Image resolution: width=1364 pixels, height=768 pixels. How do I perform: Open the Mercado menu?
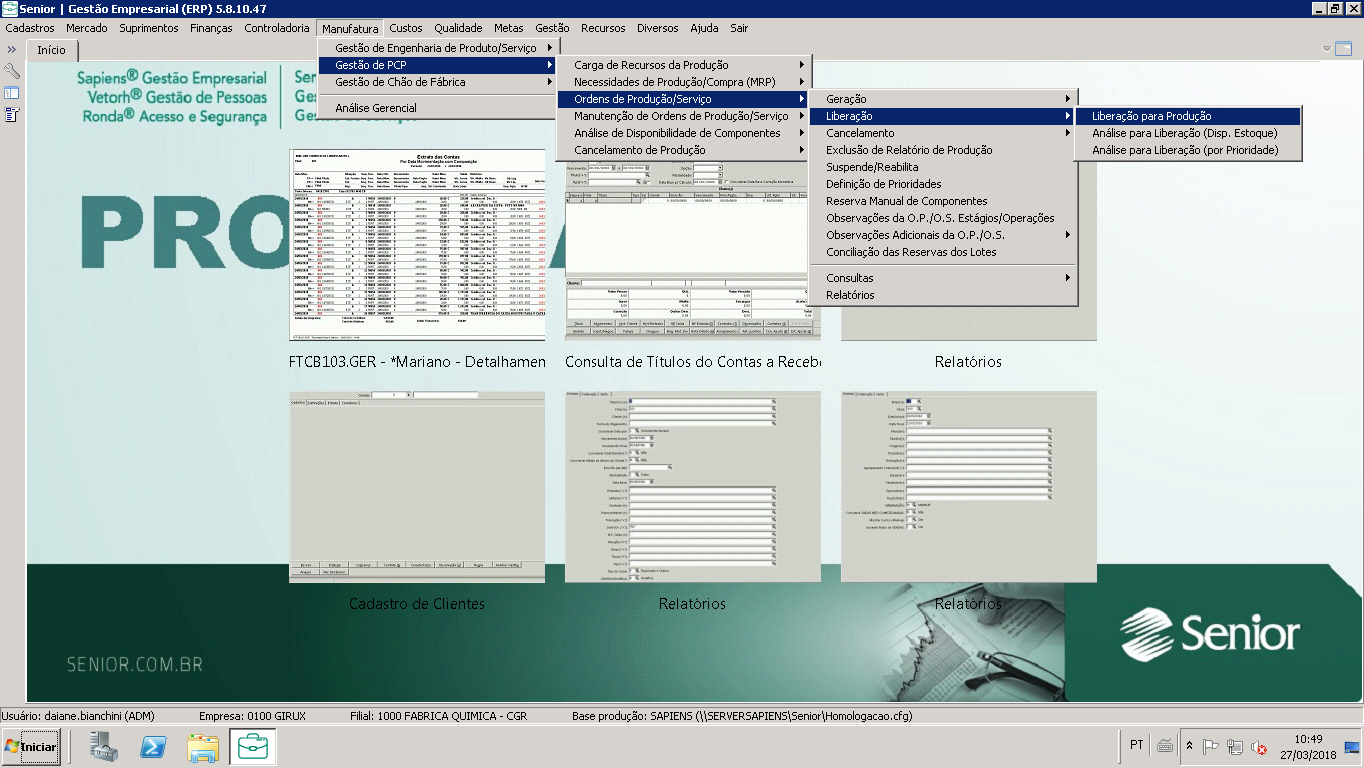(87, 28)
